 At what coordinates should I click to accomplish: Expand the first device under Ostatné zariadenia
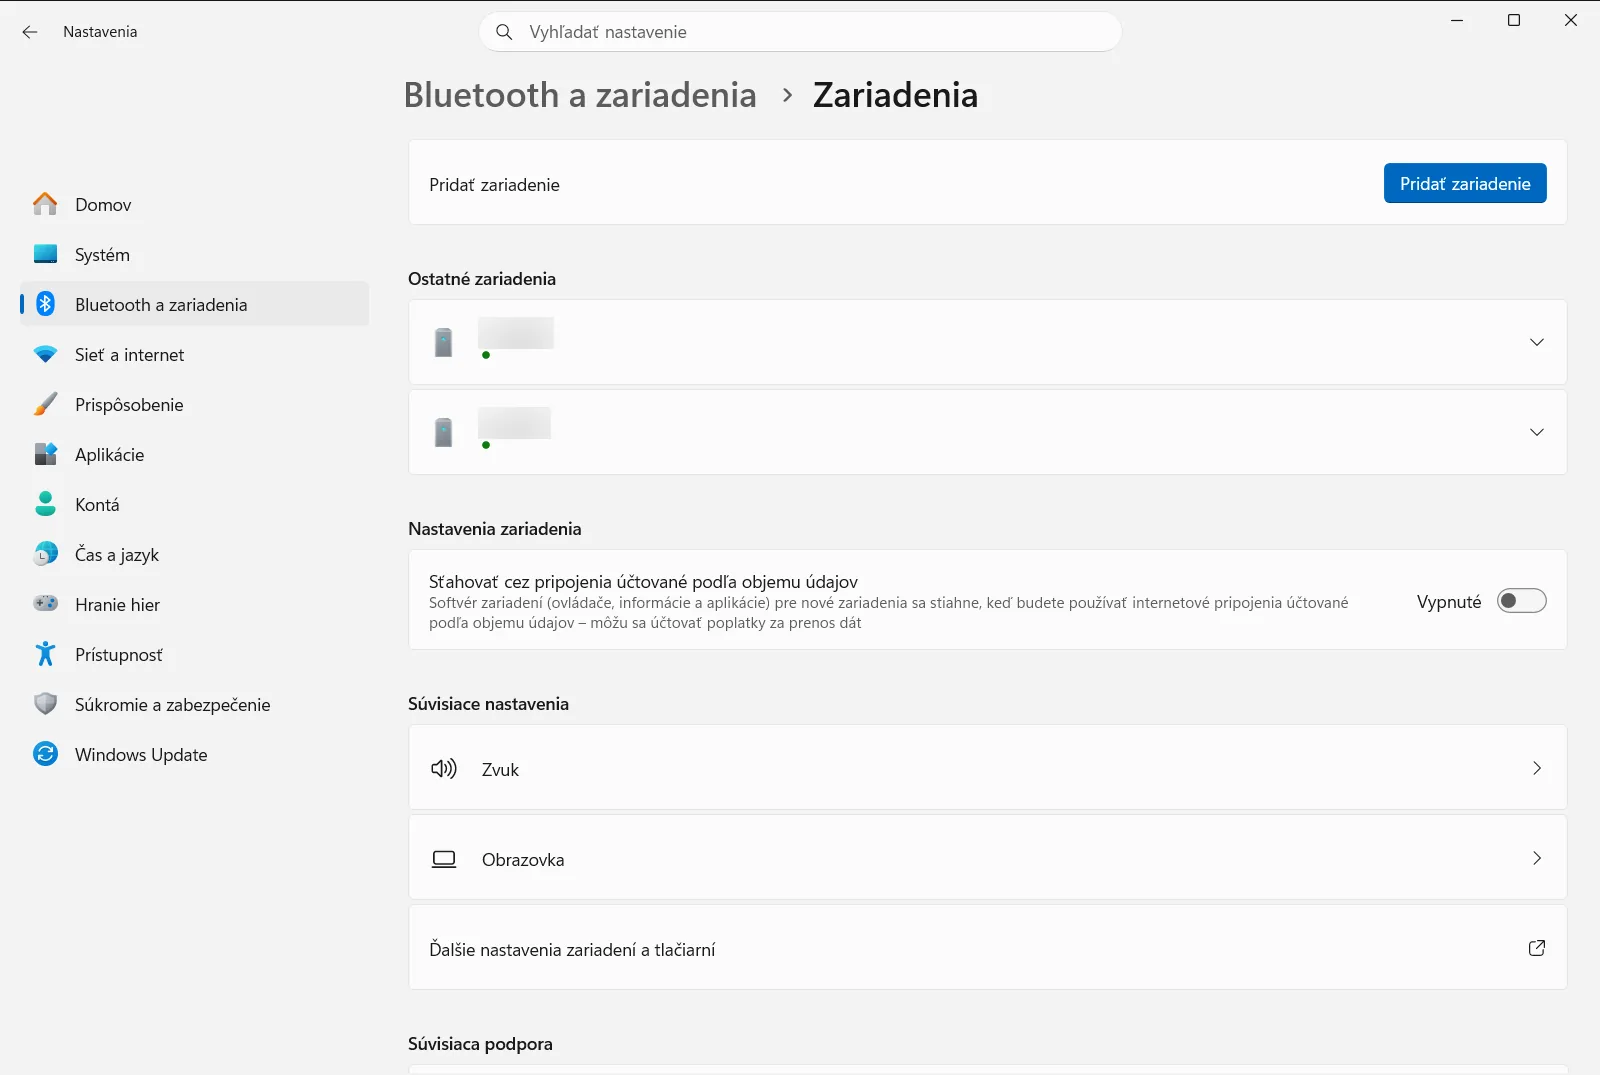(1537, 342)
